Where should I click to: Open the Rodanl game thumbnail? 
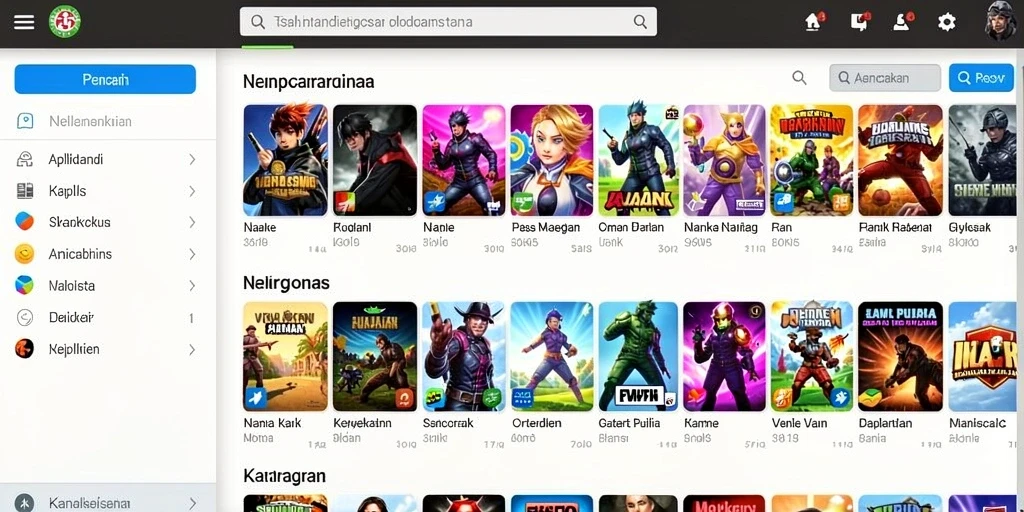pyautogui.click(x=375, y=160)
